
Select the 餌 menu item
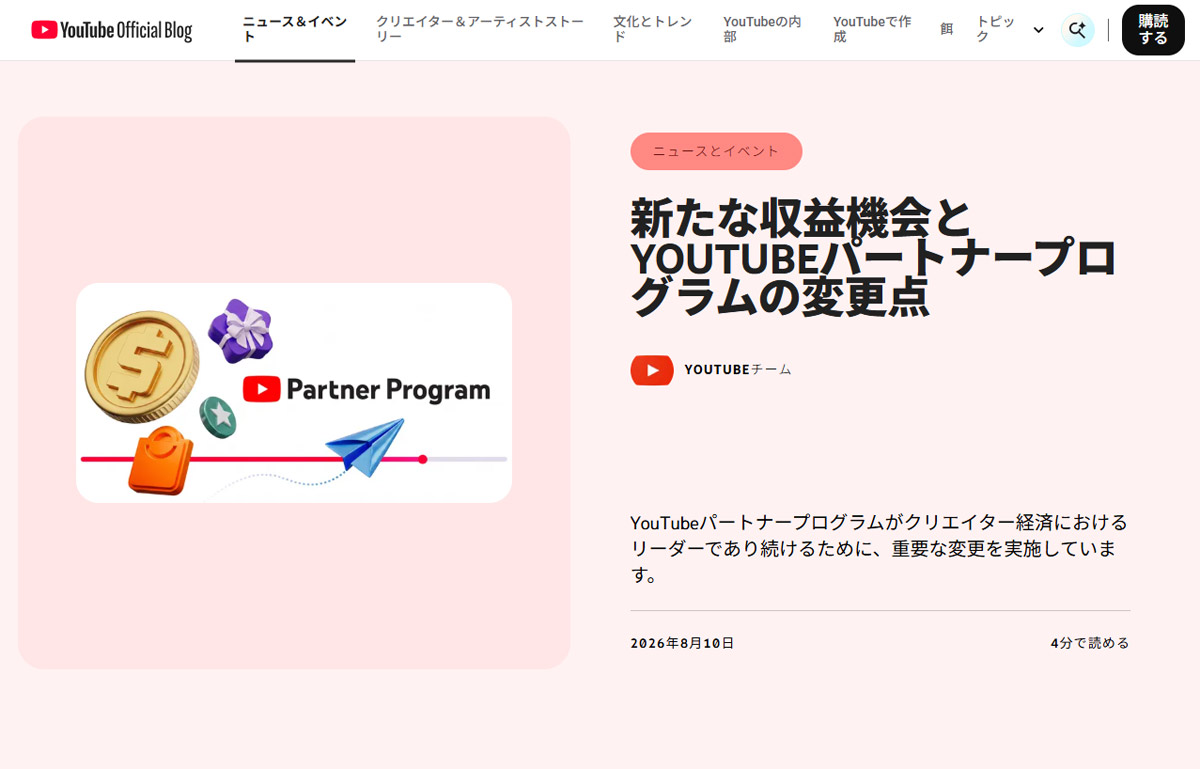946,30
